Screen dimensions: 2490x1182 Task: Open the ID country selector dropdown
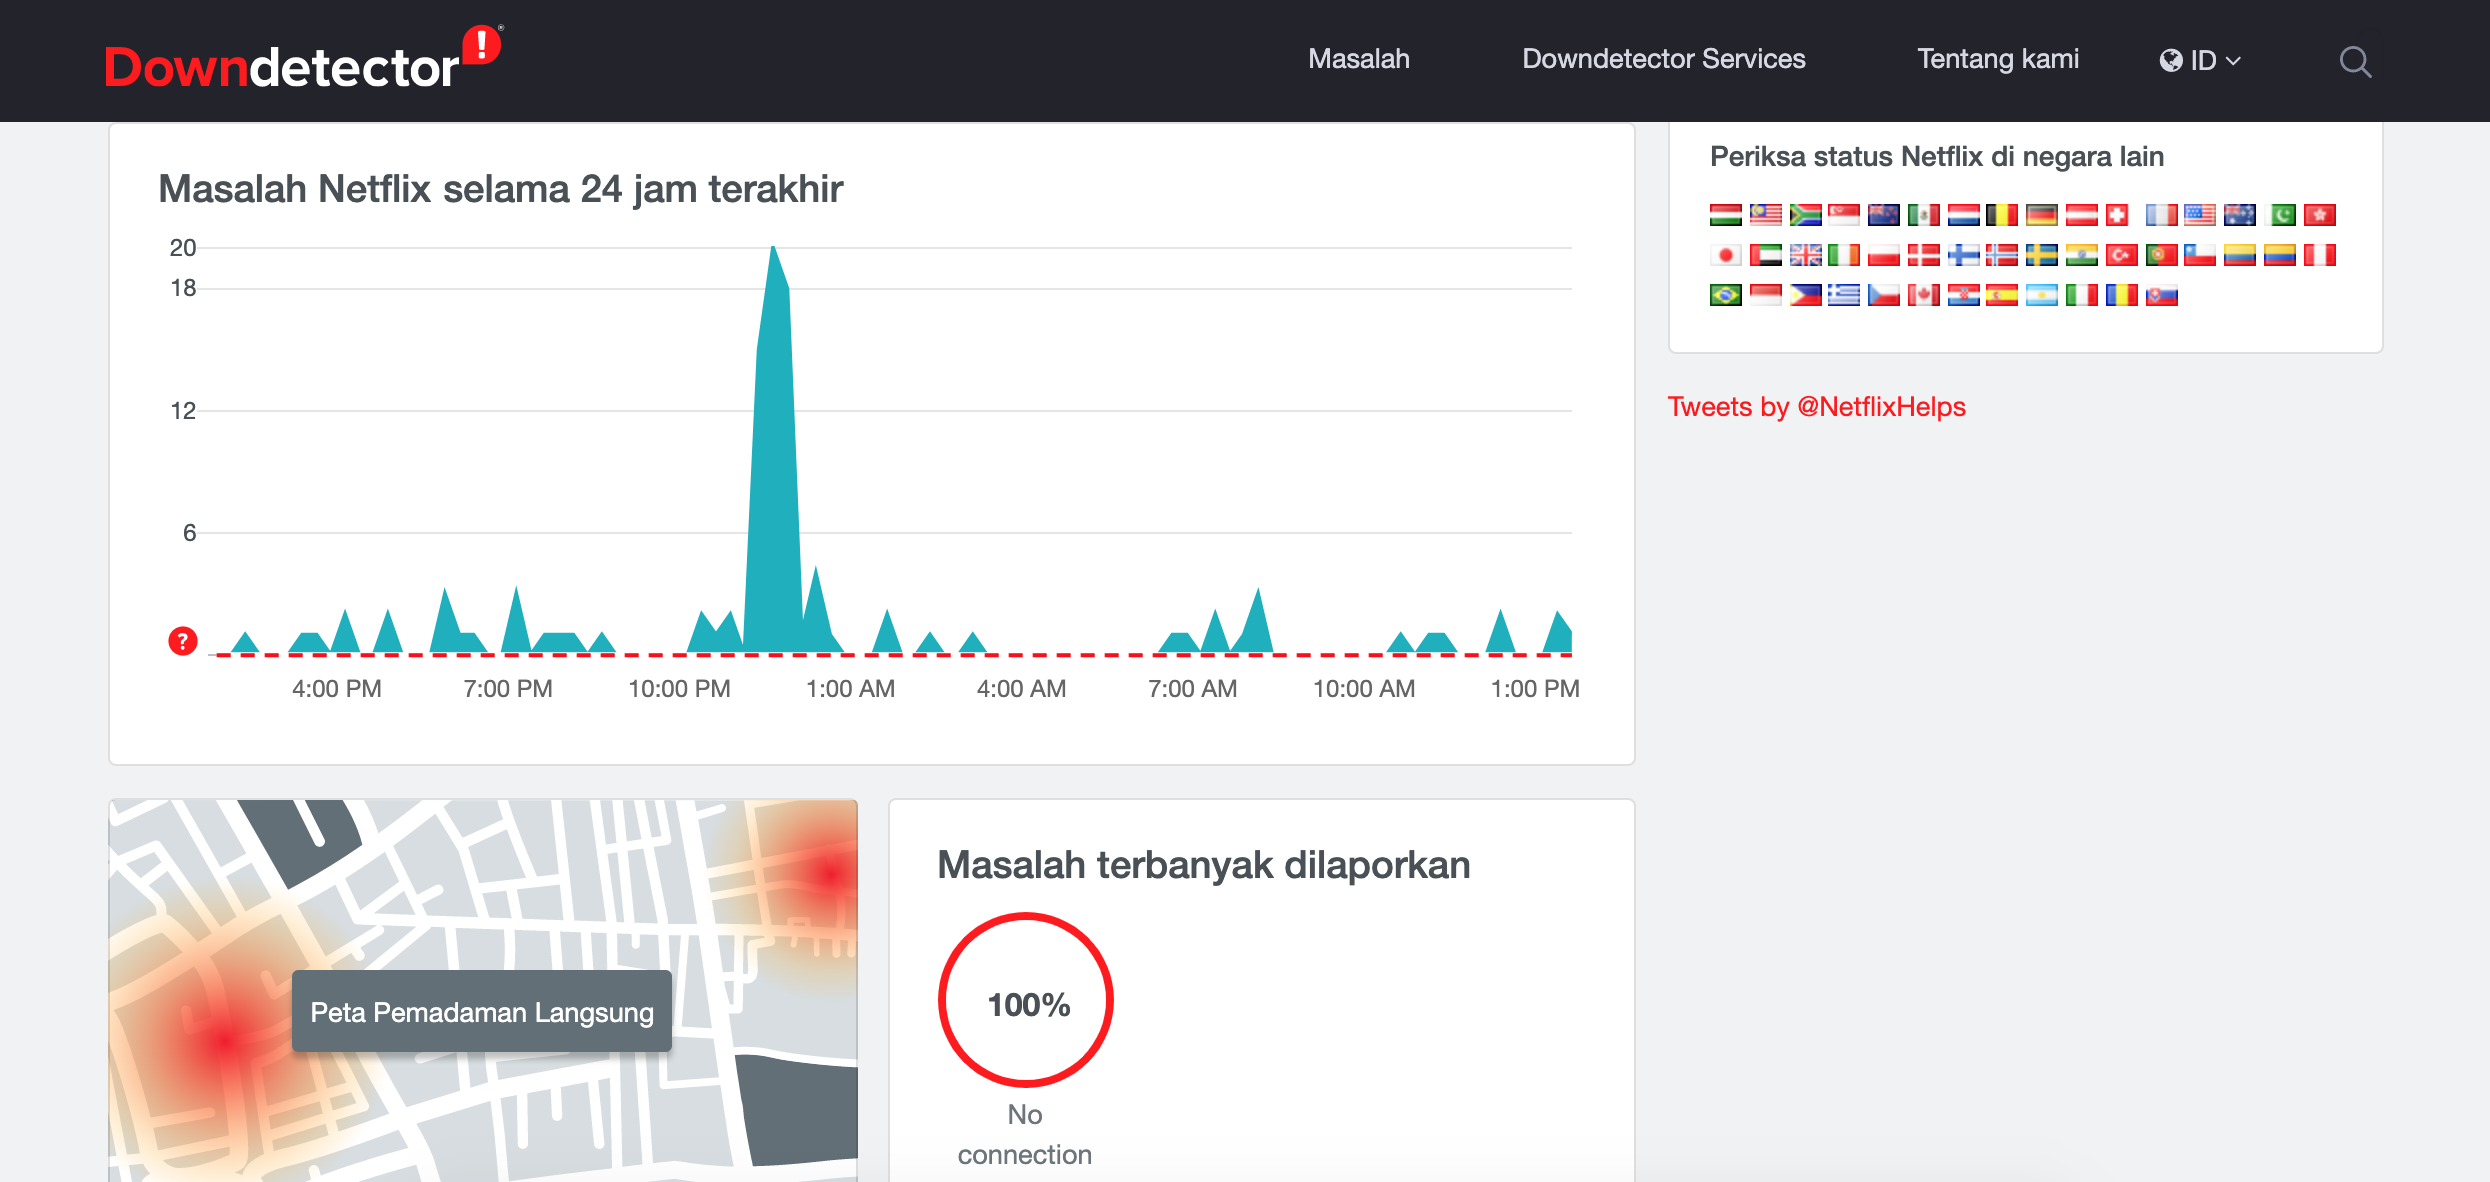point(2200,60)
